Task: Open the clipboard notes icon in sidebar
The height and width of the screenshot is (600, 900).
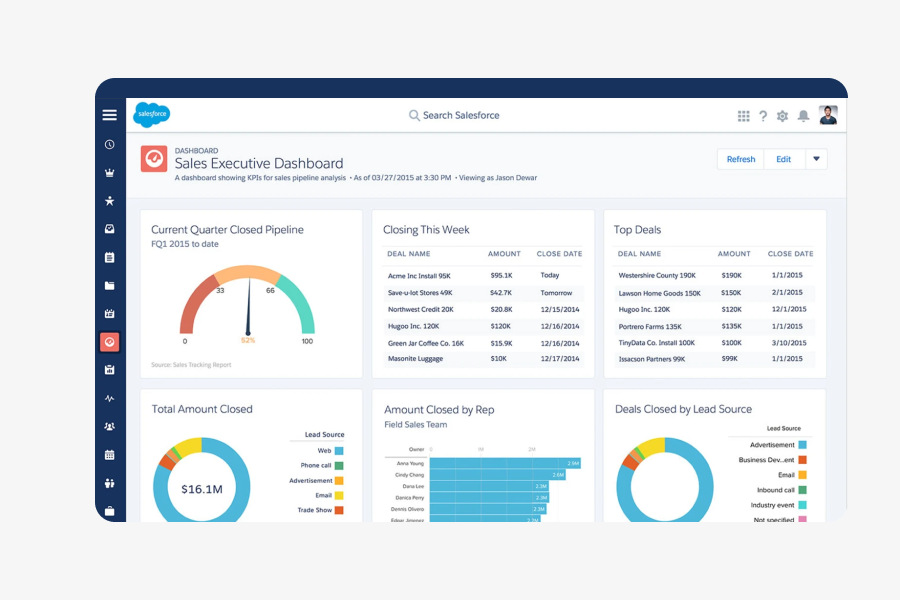Action: pos(110,257)
